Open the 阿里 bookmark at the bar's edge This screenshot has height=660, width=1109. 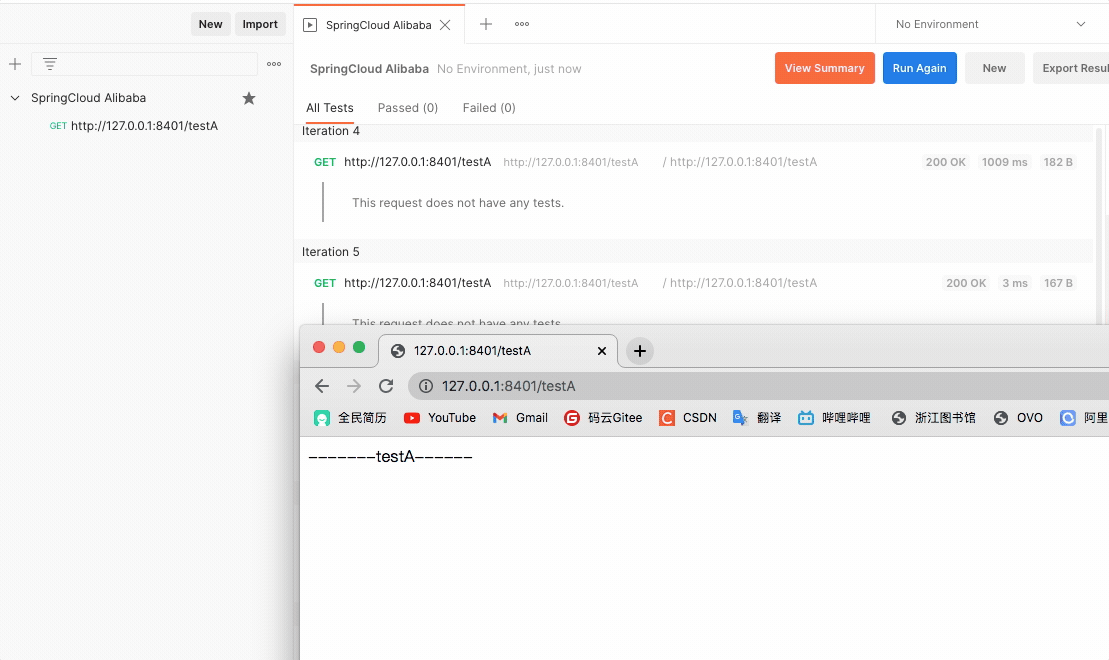click(1084, 418)
